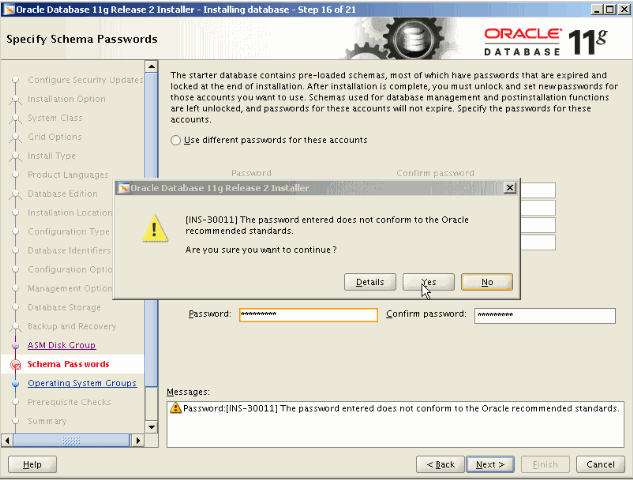Click the installer icon in the dialog title bar
633x480 pixels.
(124, 188)
